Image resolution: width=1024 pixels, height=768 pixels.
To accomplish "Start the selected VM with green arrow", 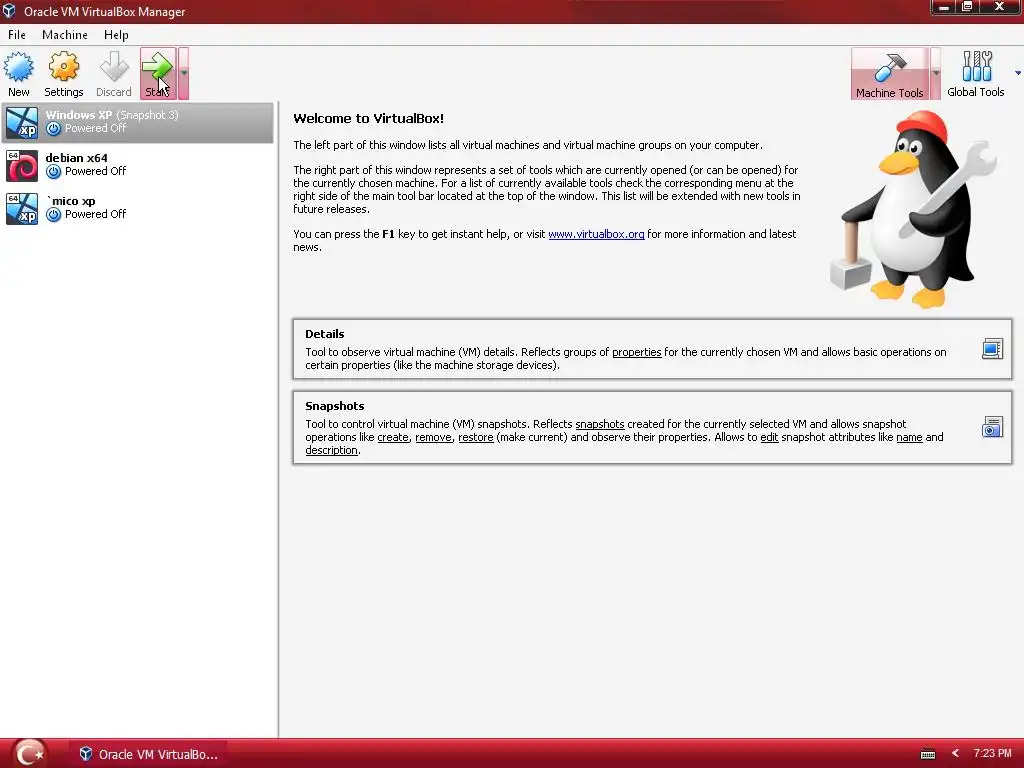I will pos(157,73).
